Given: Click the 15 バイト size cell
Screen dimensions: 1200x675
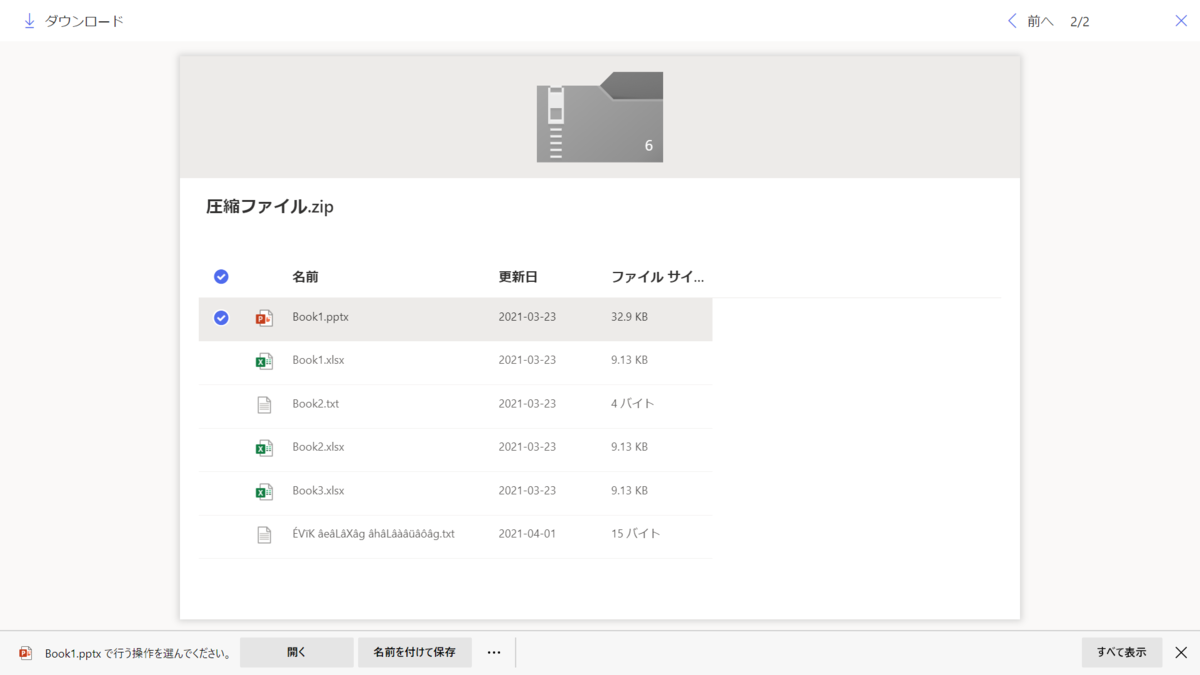Looking at the screenshot, I should tap(636, 534).
